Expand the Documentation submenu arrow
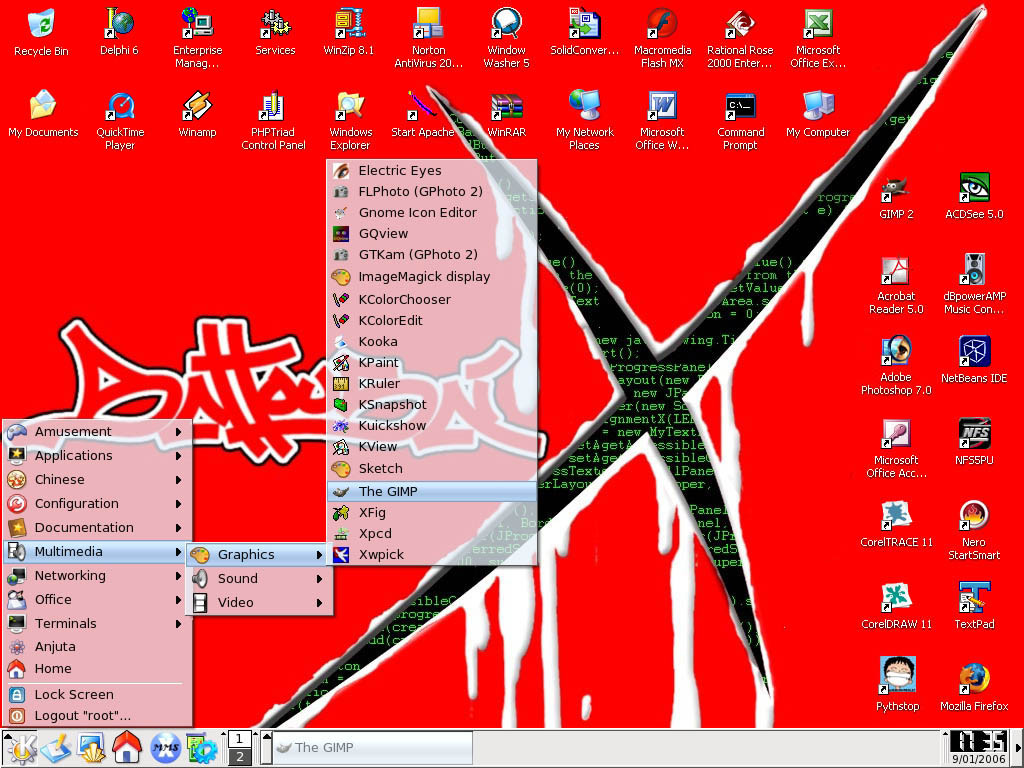 [178, 528]
